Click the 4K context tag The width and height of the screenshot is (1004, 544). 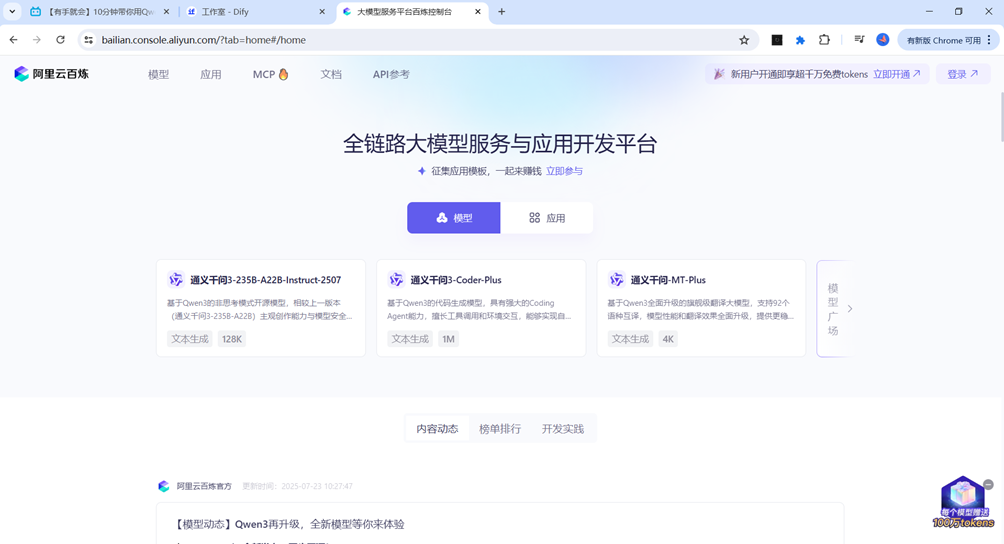(668, 339)
